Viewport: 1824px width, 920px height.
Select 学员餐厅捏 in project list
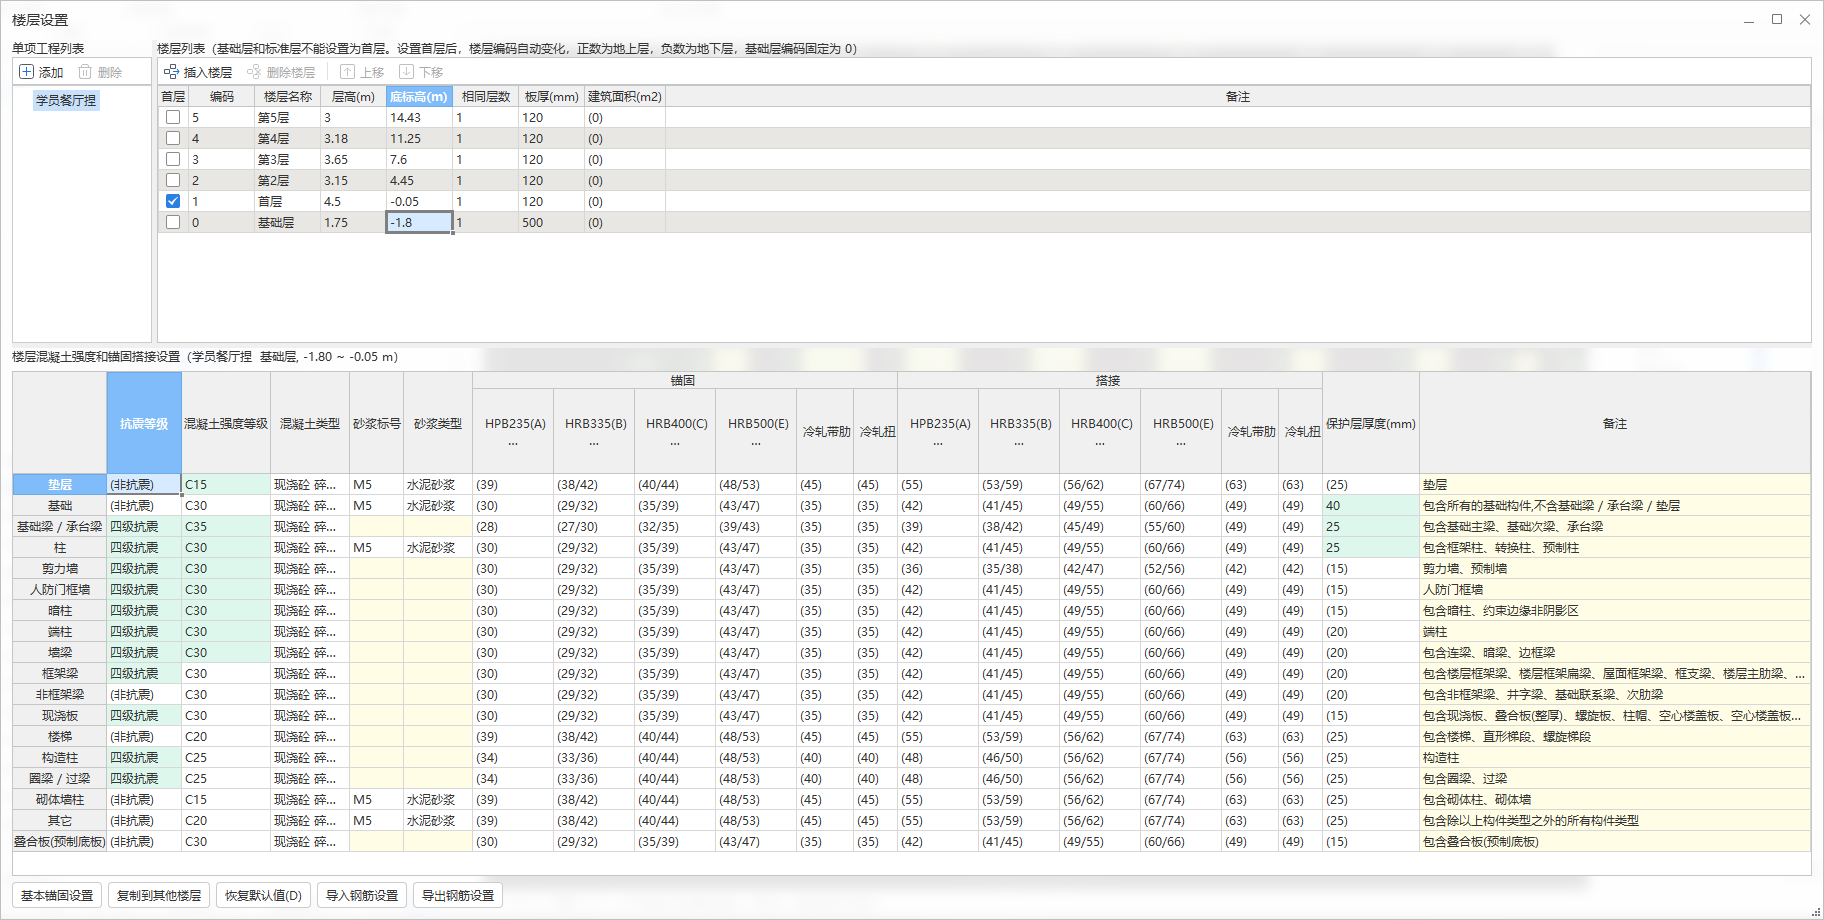[x=66, y=100]
